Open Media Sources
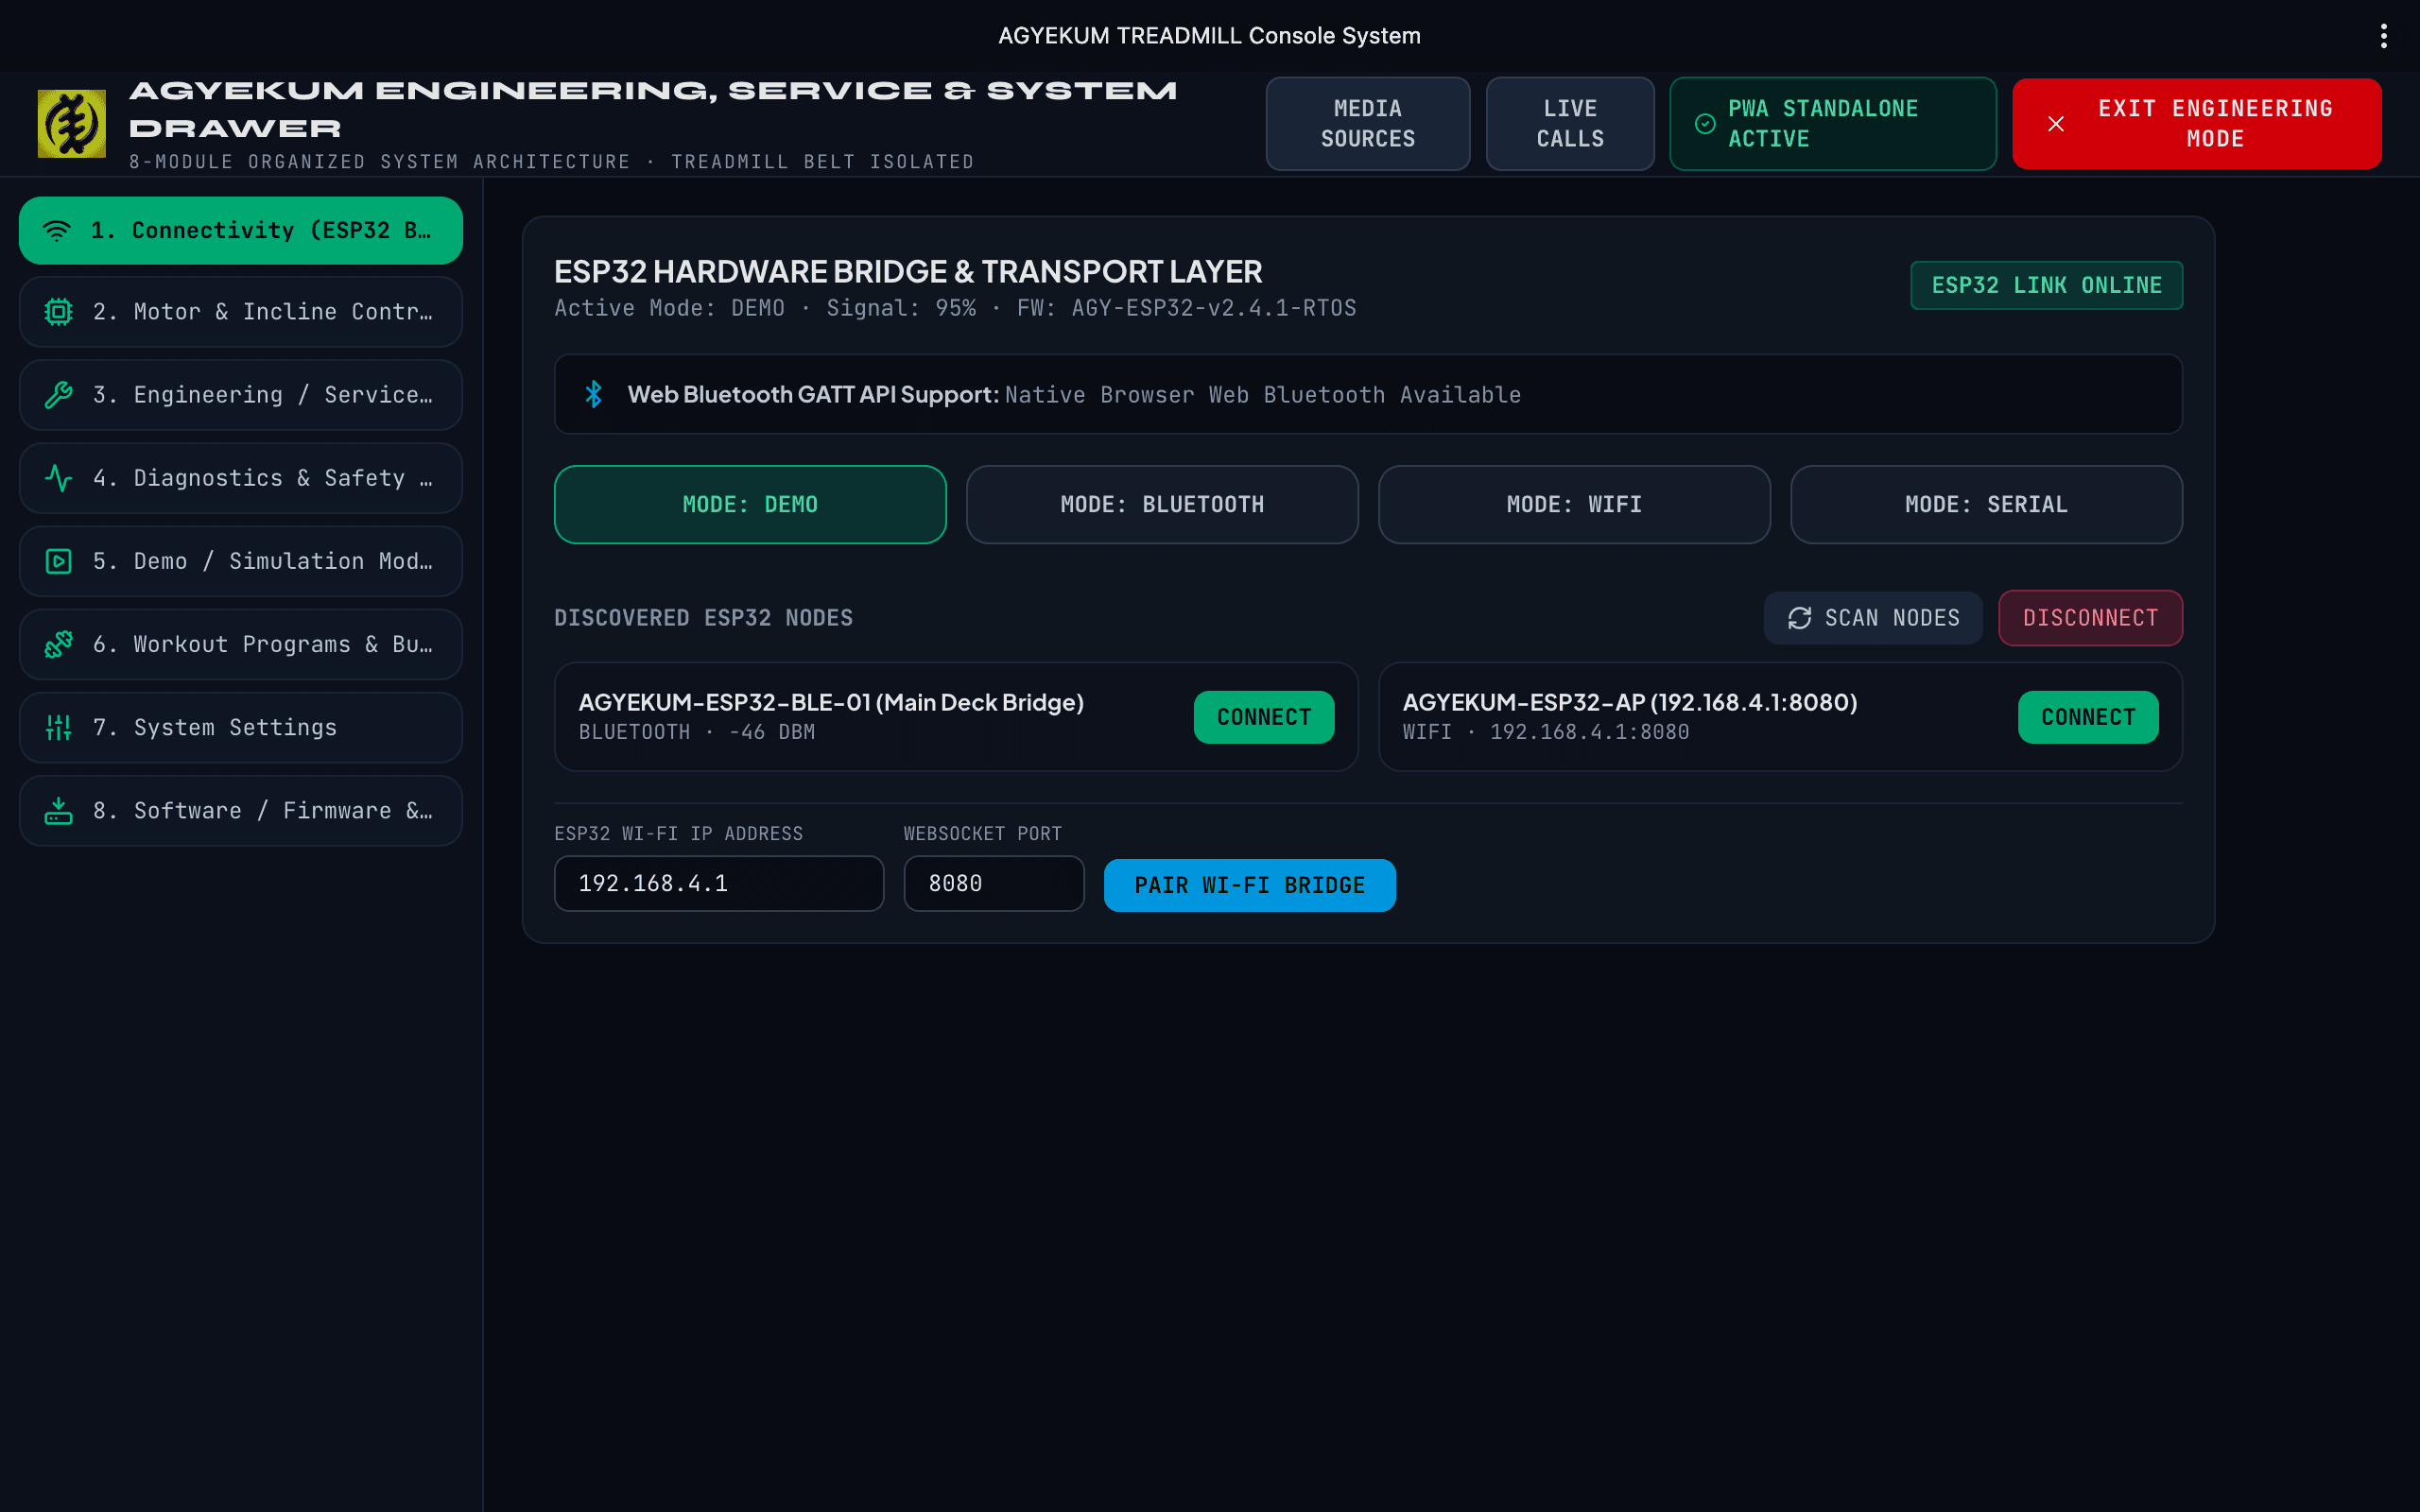Viewport: 2420px width, 1512px height. pos(1367,124)
